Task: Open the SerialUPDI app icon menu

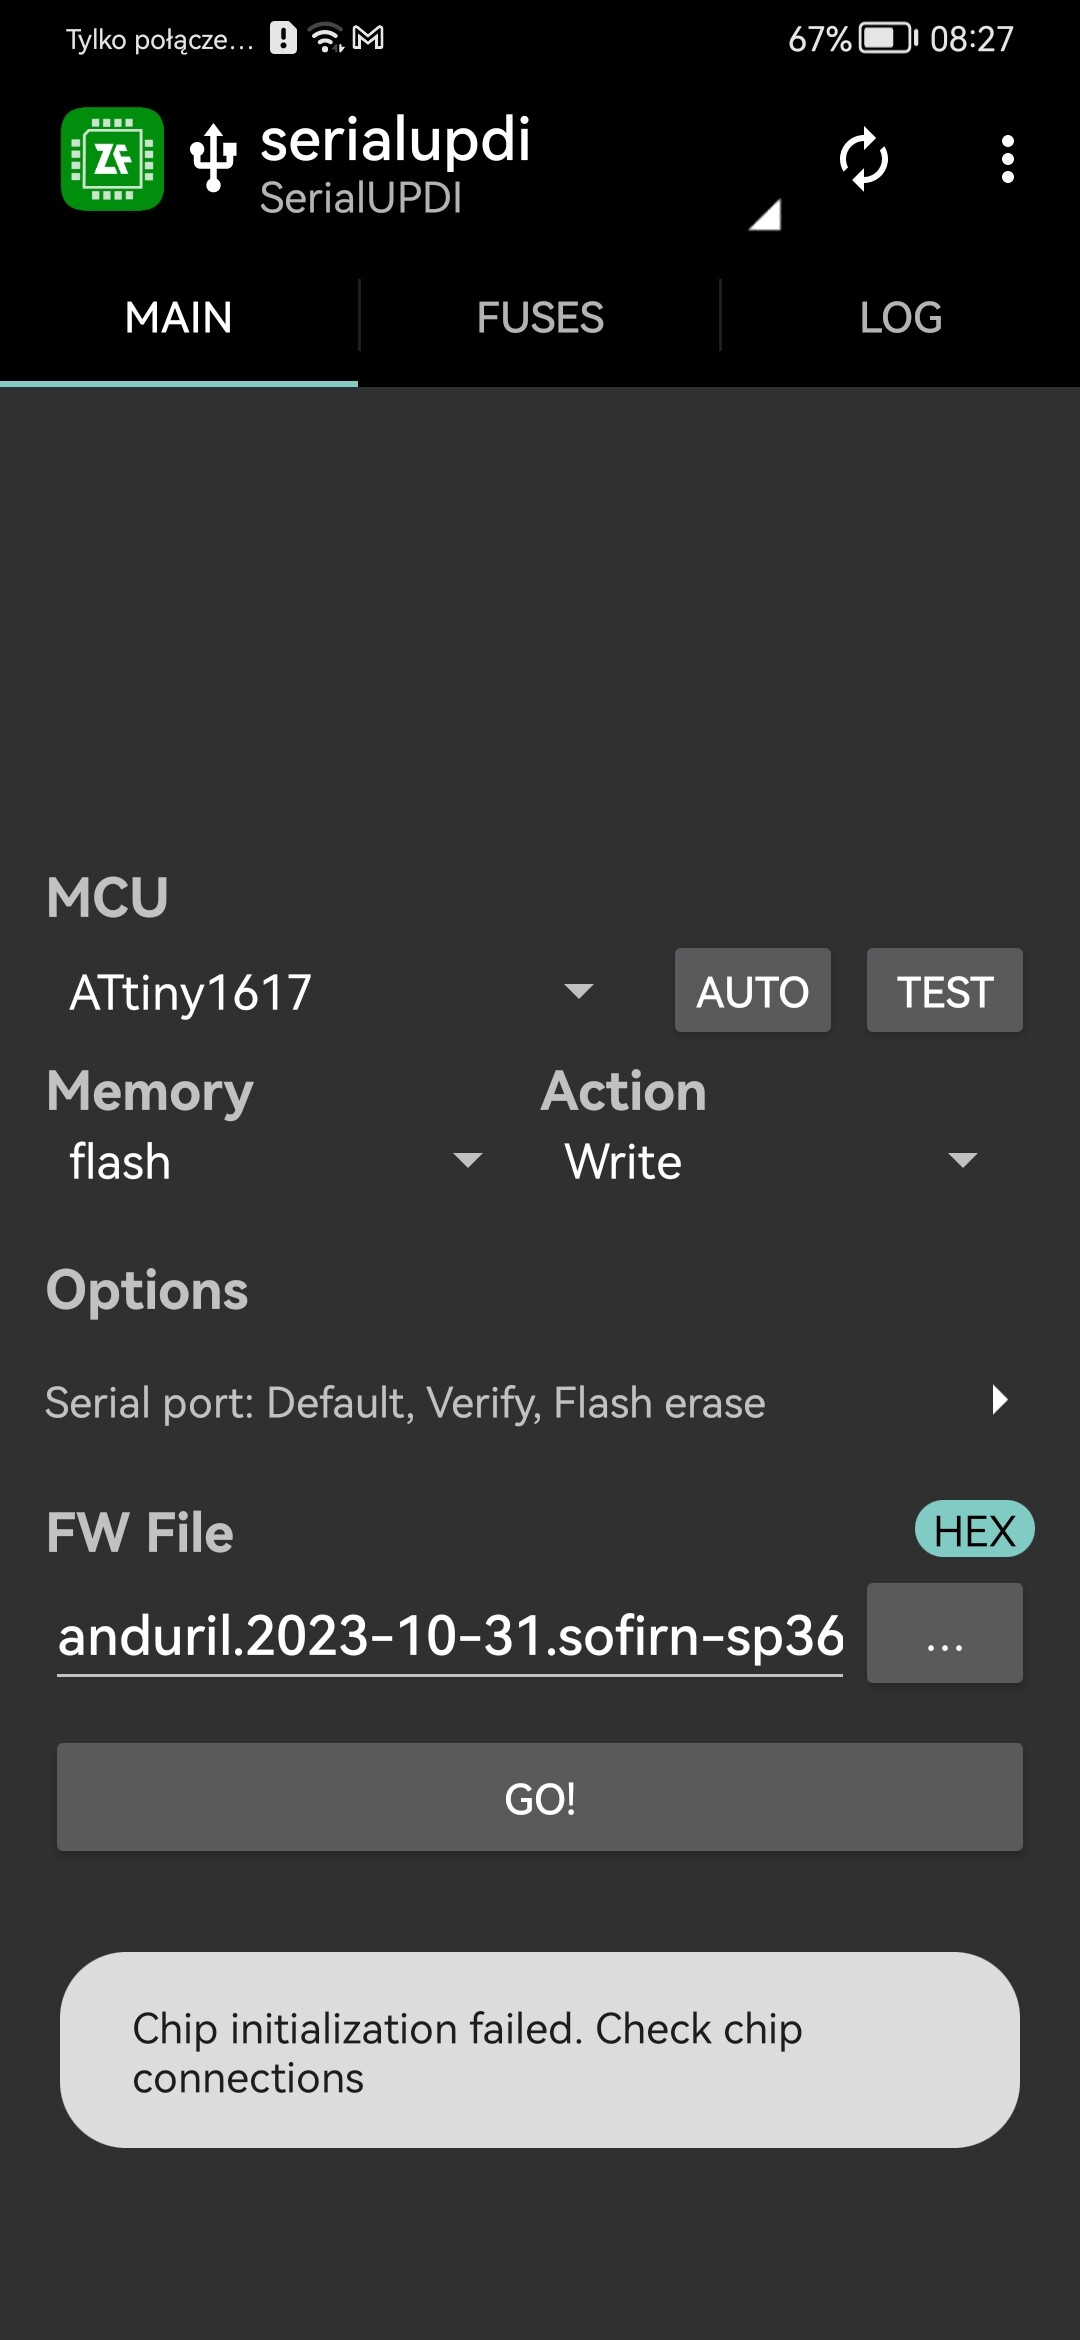Action: click(x=111, y=160)
